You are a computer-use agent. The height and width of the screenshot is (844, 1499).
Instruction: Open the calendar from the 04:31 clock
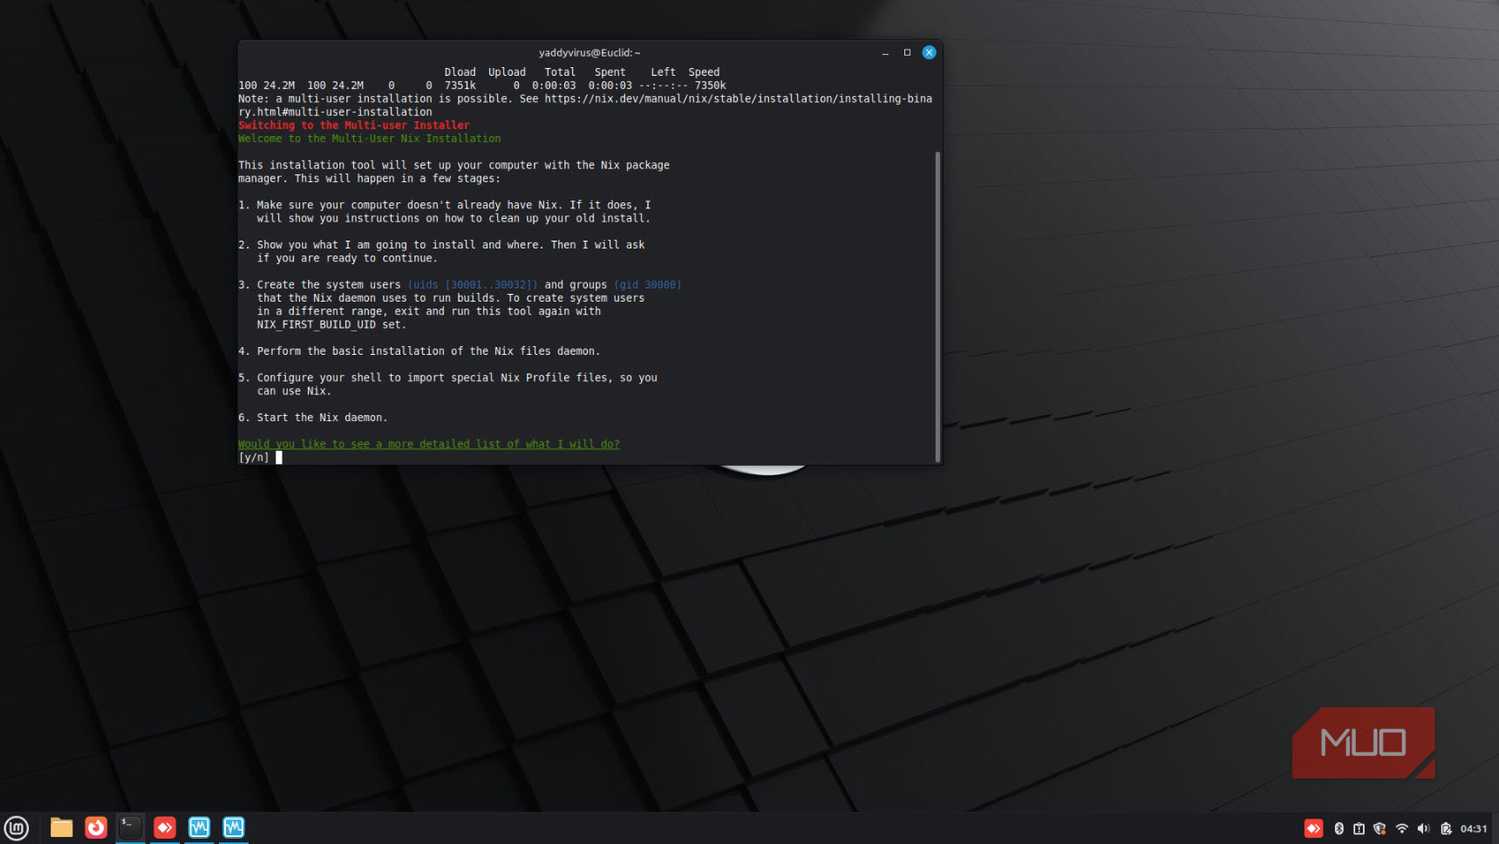[x=1474, y=828]
